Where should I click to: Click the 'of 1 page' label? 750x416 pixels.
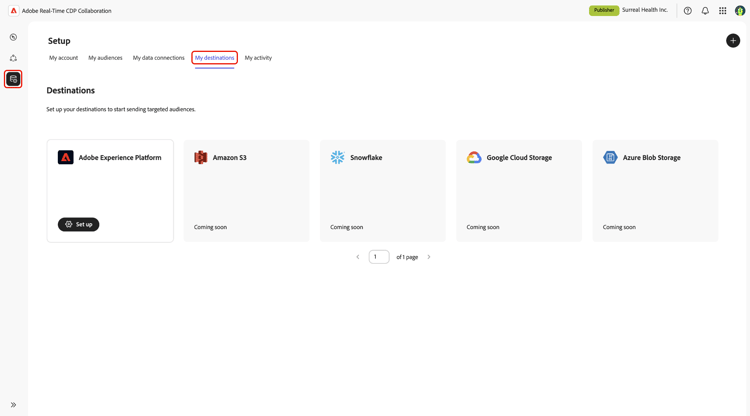point(407,257)
